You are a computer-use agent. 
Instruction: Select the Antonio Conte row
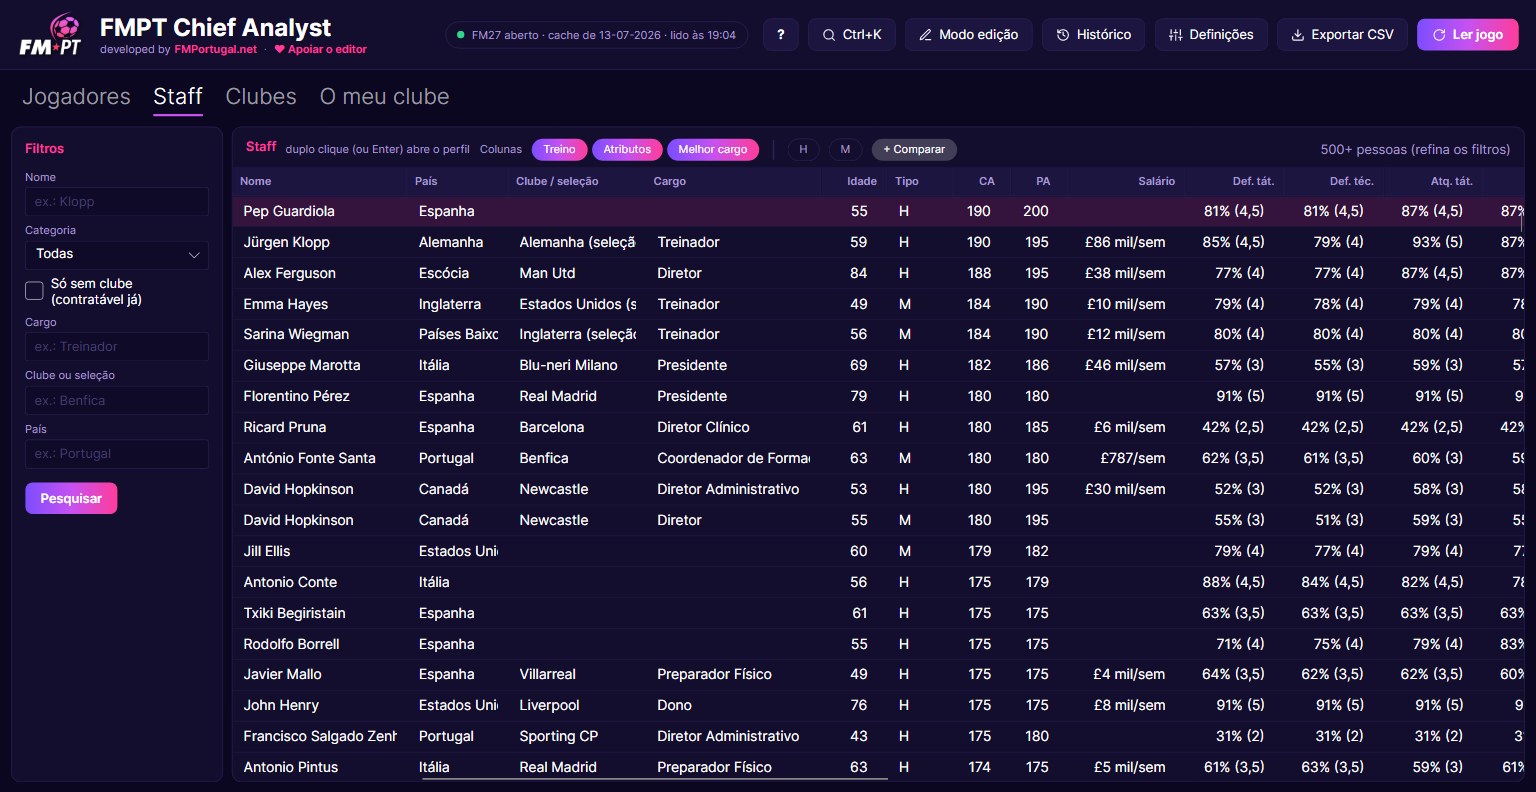(x=879, y=582)
